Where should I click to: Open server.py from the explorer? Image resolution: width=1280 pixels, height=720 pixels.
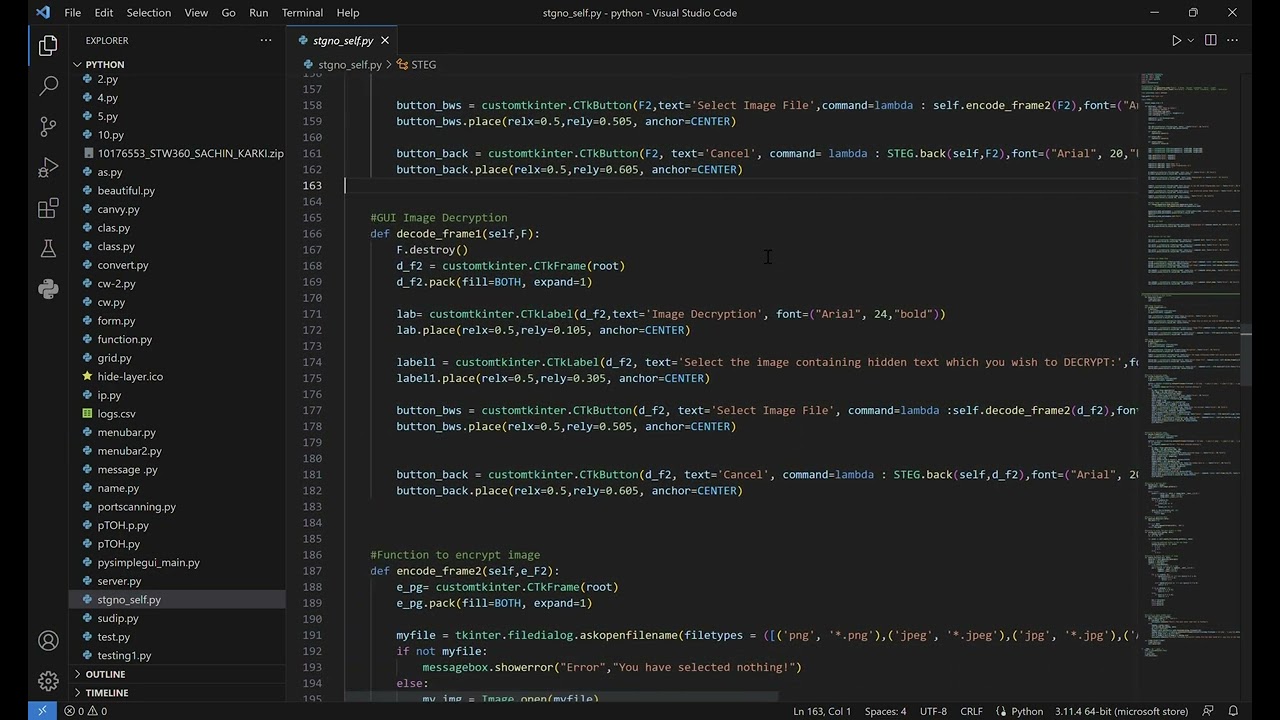[x=119, y=581]
